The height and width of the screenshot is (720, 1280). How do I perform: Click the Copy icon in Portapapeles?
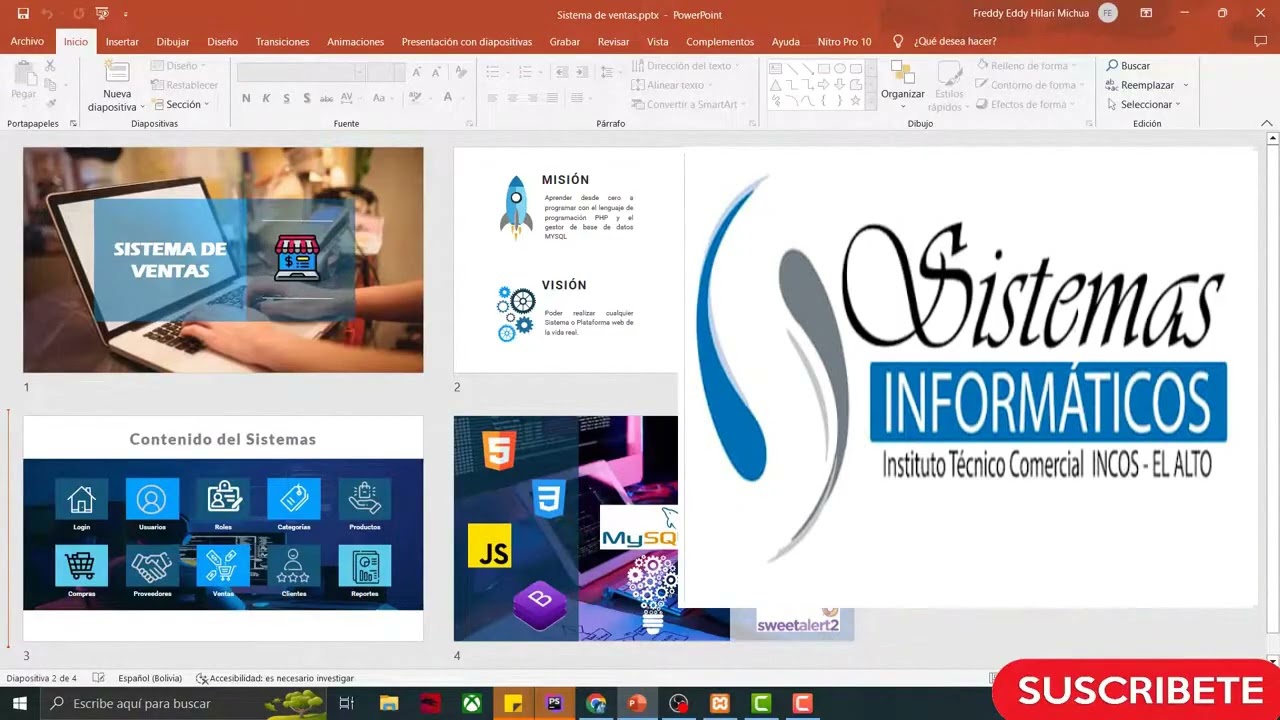(x=50, y=85)
